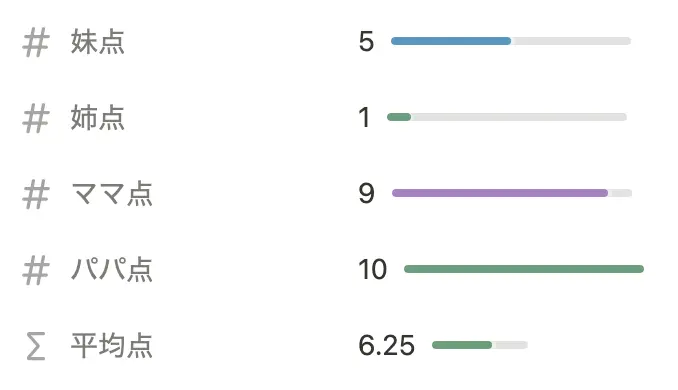
Task: Click the number icon beside パパ点
Action: [x=35, y=270]
